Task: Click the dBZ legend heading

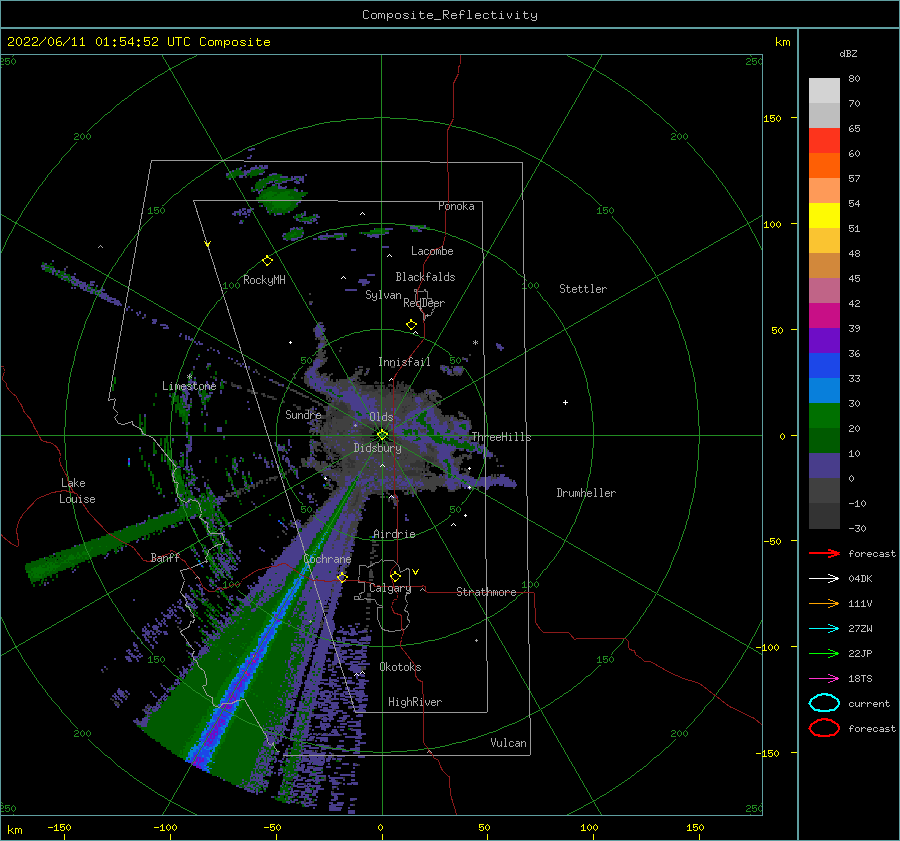Action: (x=848, y=53)
